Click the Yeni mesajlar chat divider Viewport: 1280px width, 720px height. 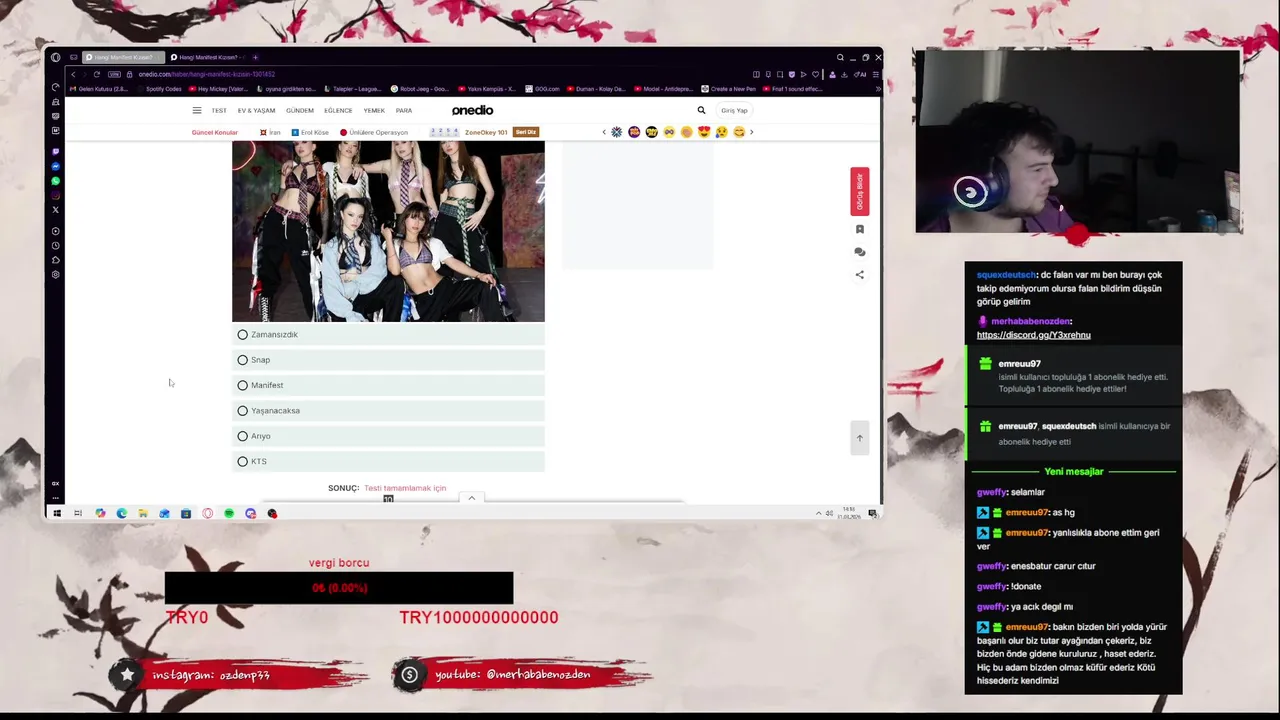[1073, 471]
